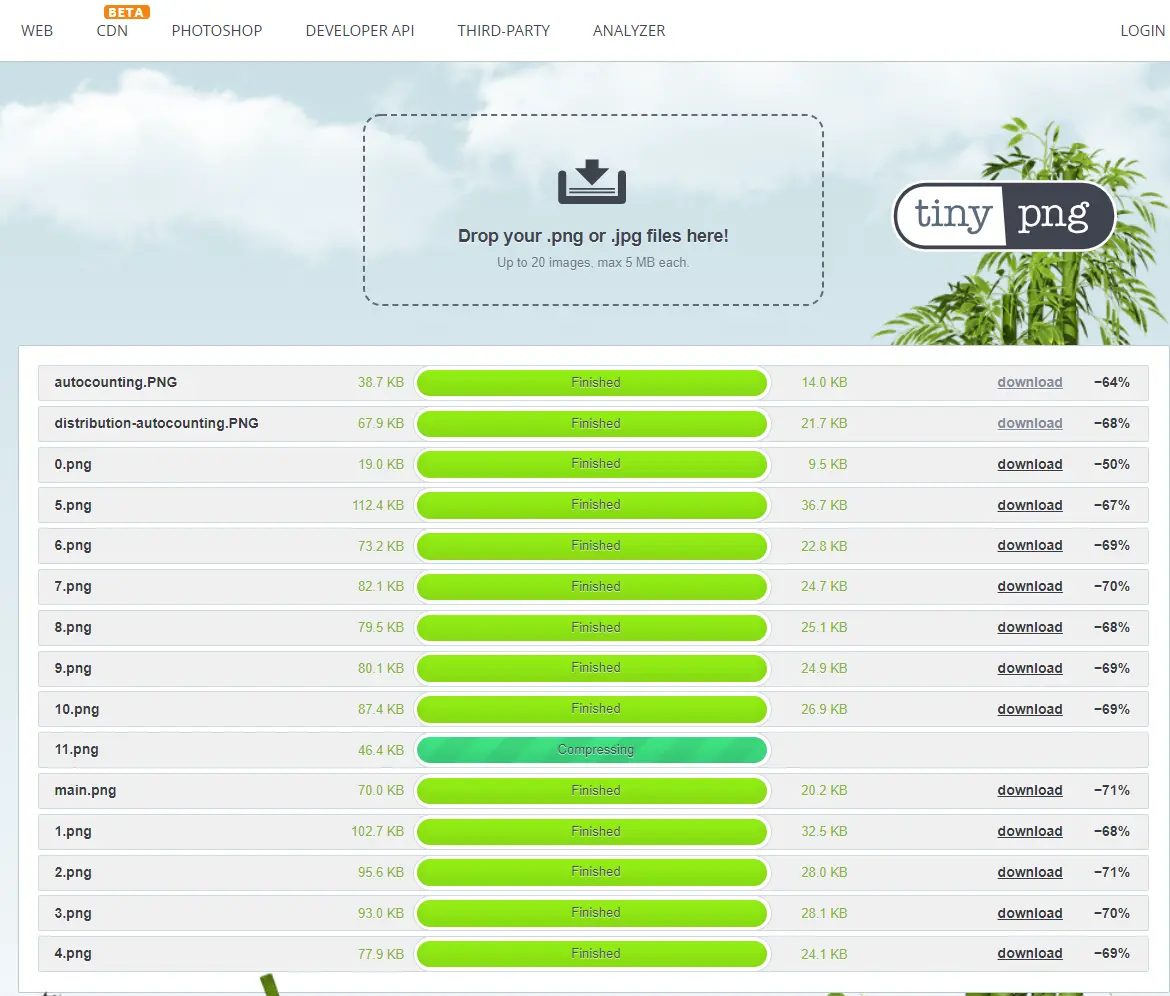Viewport: 1170px width, 996px height.
Task: Download compressed 10.png
Action: pos(1030,710)
